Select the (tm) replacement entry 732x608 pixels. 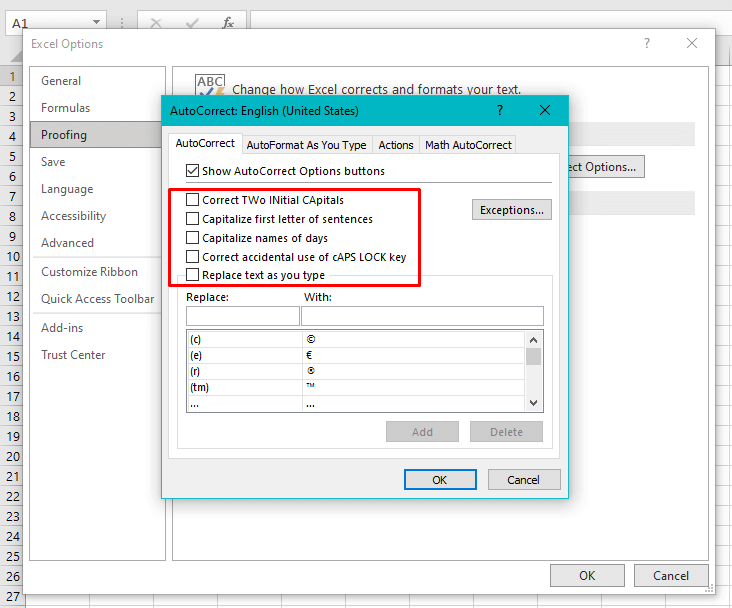[356, 387]
